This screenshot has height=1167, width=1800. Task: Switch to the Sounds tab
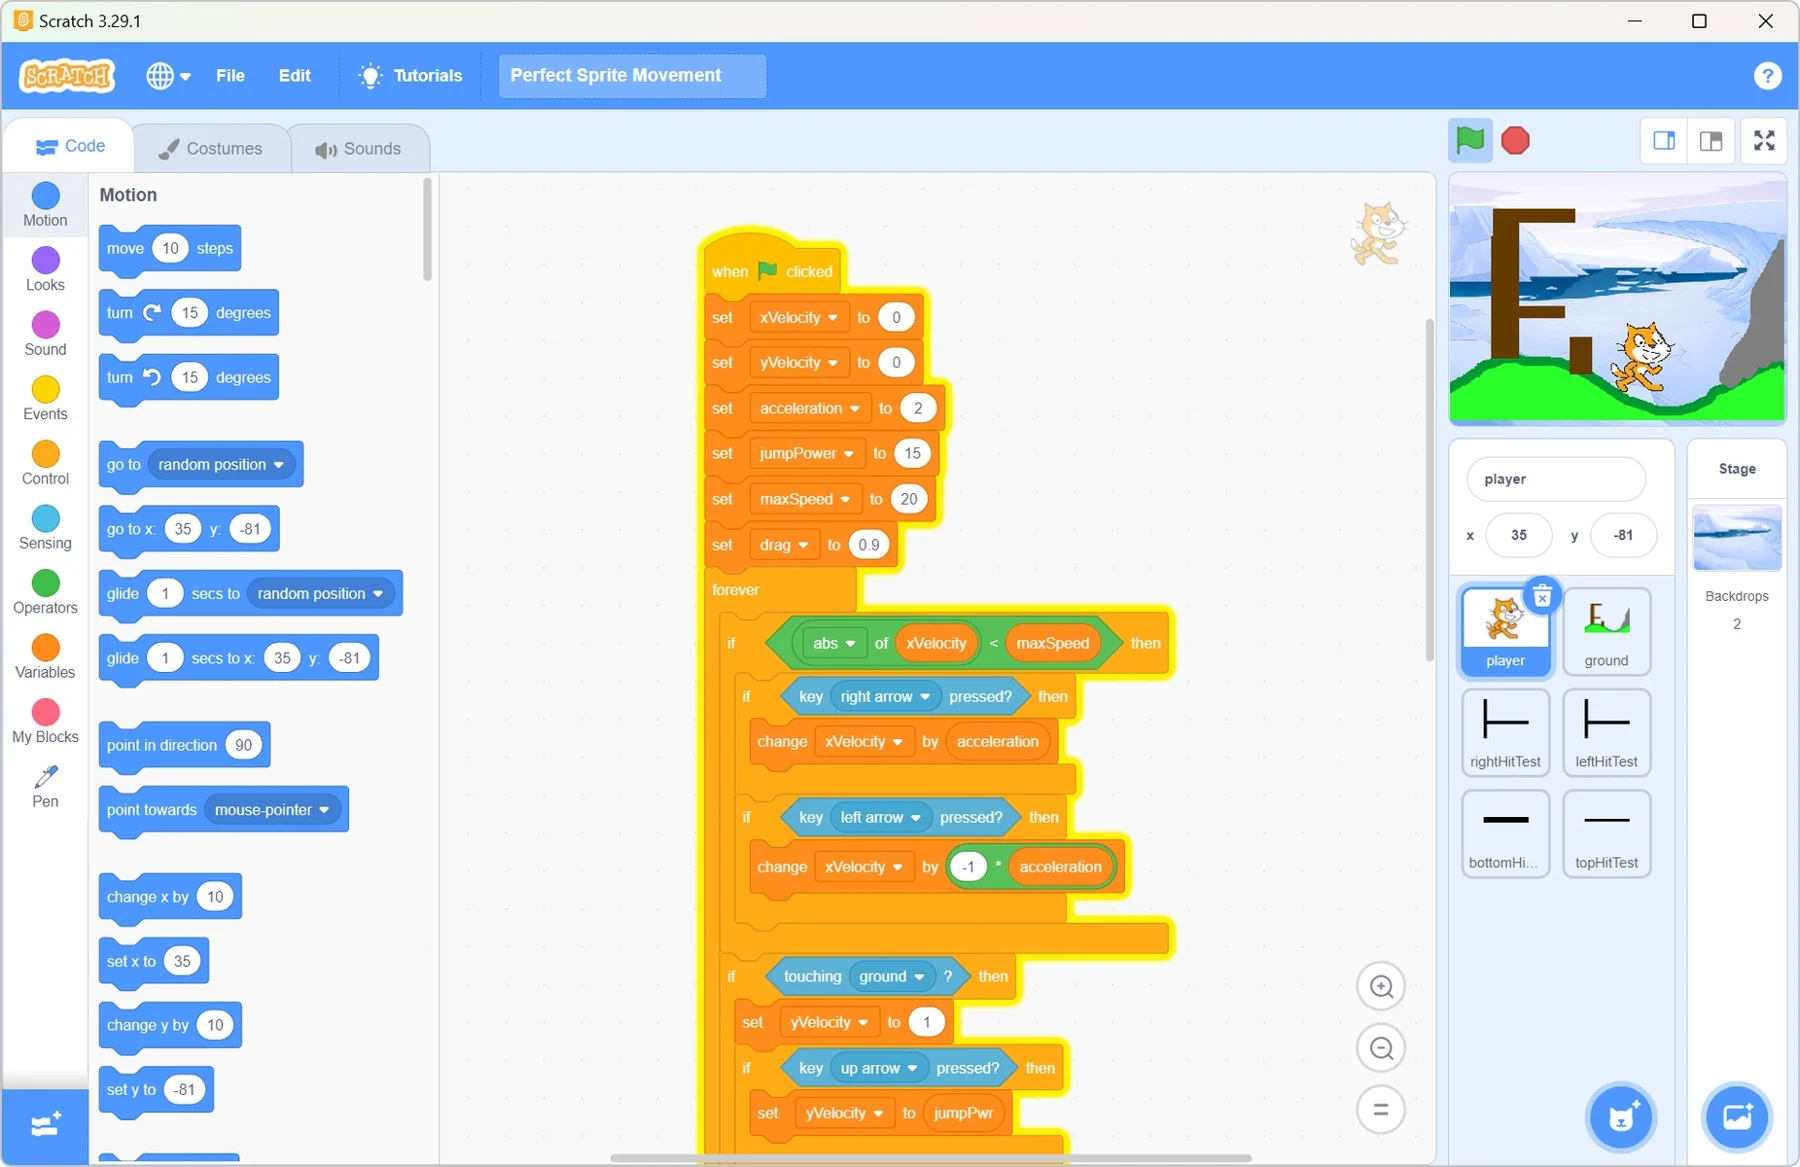click(x=359, y=148)
